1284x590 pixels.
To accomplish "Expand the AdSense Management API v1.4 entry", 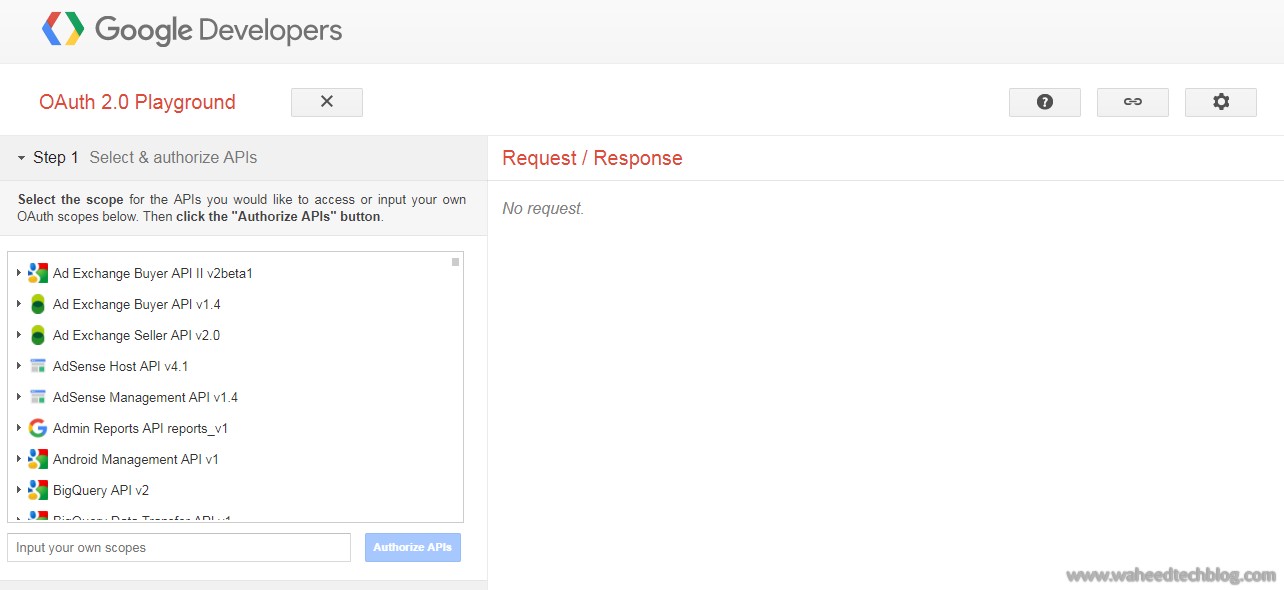I will pos(19,397).
